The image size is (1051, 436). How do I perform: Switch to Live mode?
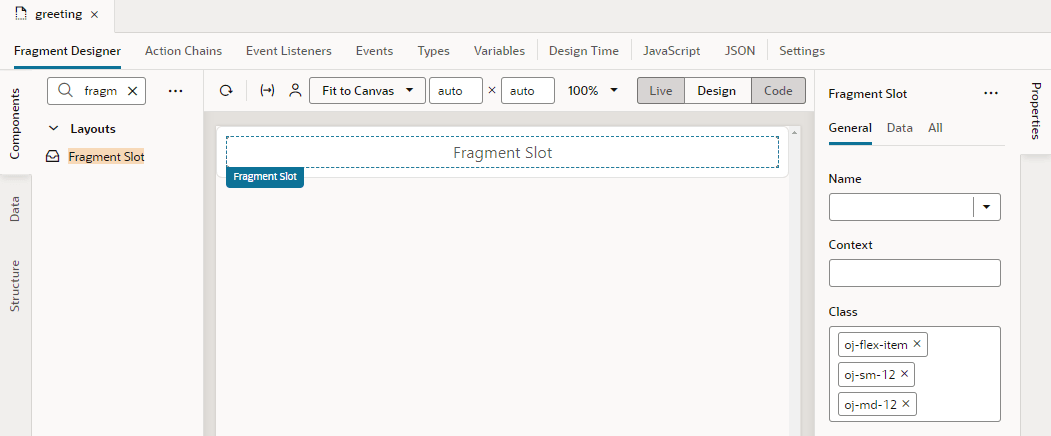[660, 91]
